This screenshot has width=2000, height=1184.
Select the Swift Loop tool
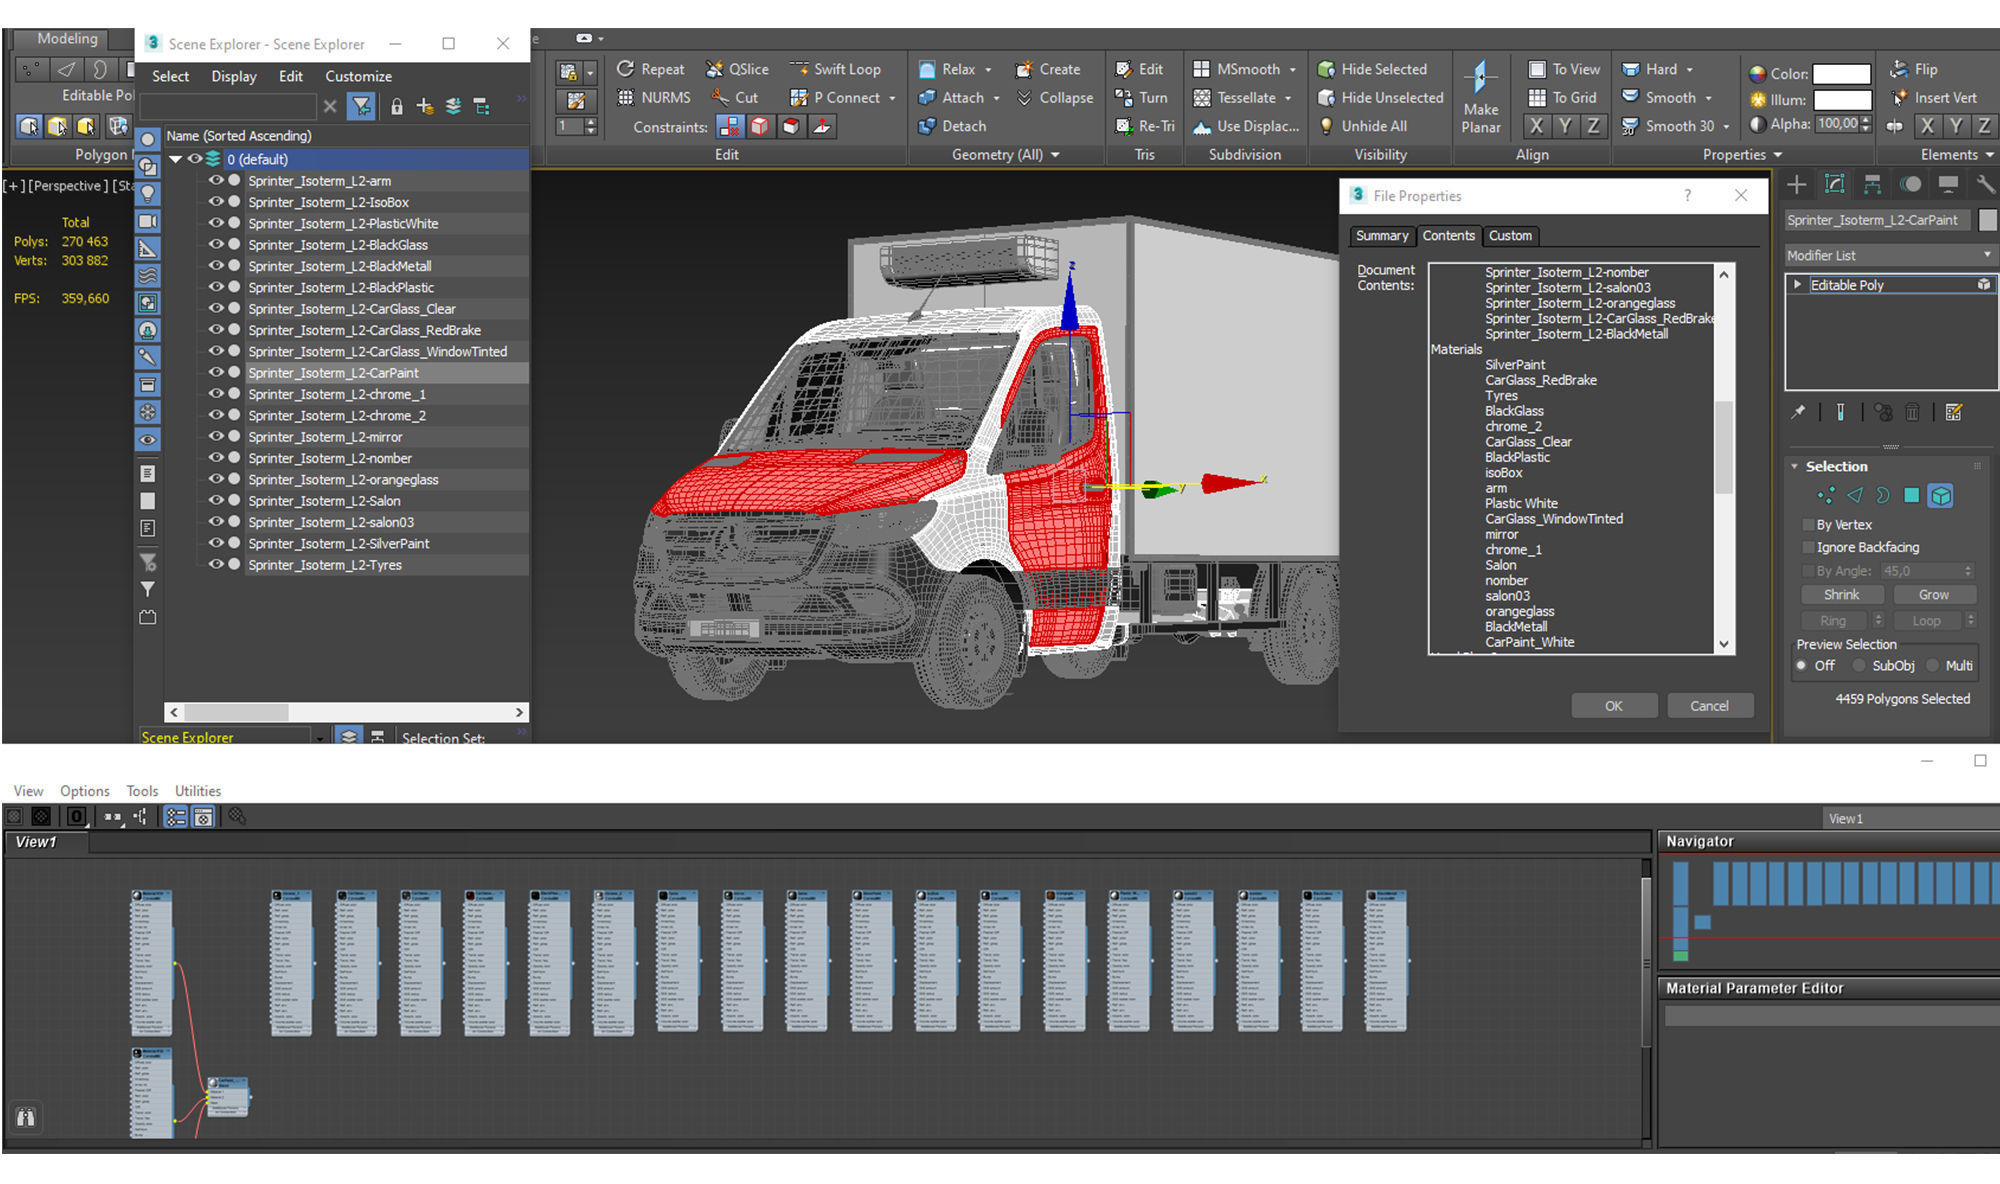[x=846, y=69]
